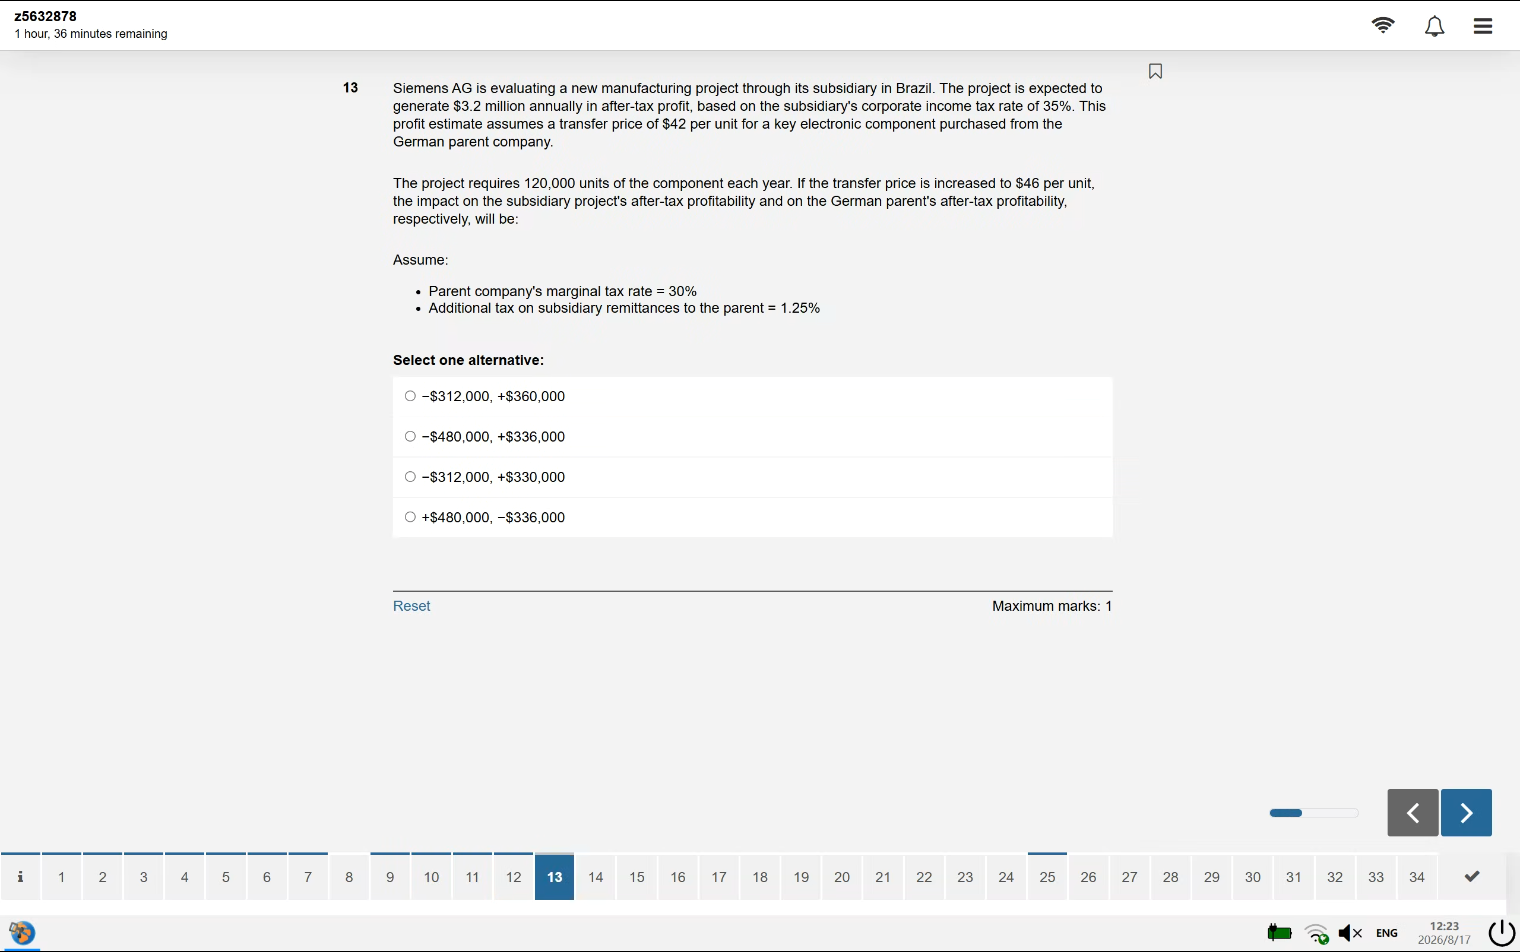Unmute the muted speaker tray icon
Image resolution: width=1520 pixels, height=952 pixels.
coord(1350,933)
